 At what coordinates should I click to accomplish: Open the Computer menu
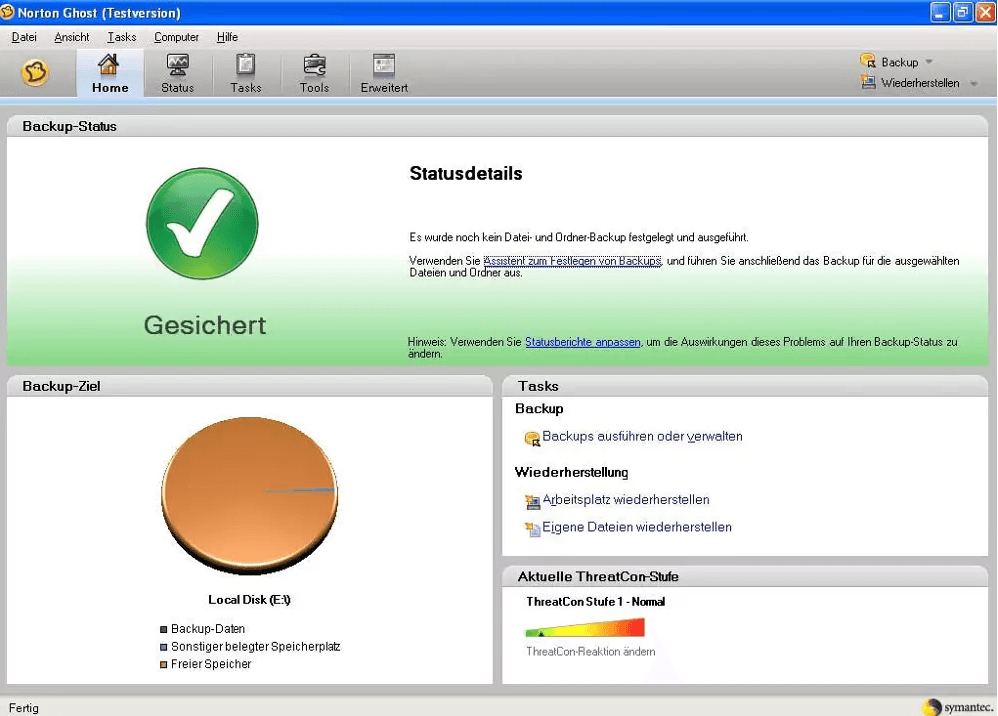point(176,37)
